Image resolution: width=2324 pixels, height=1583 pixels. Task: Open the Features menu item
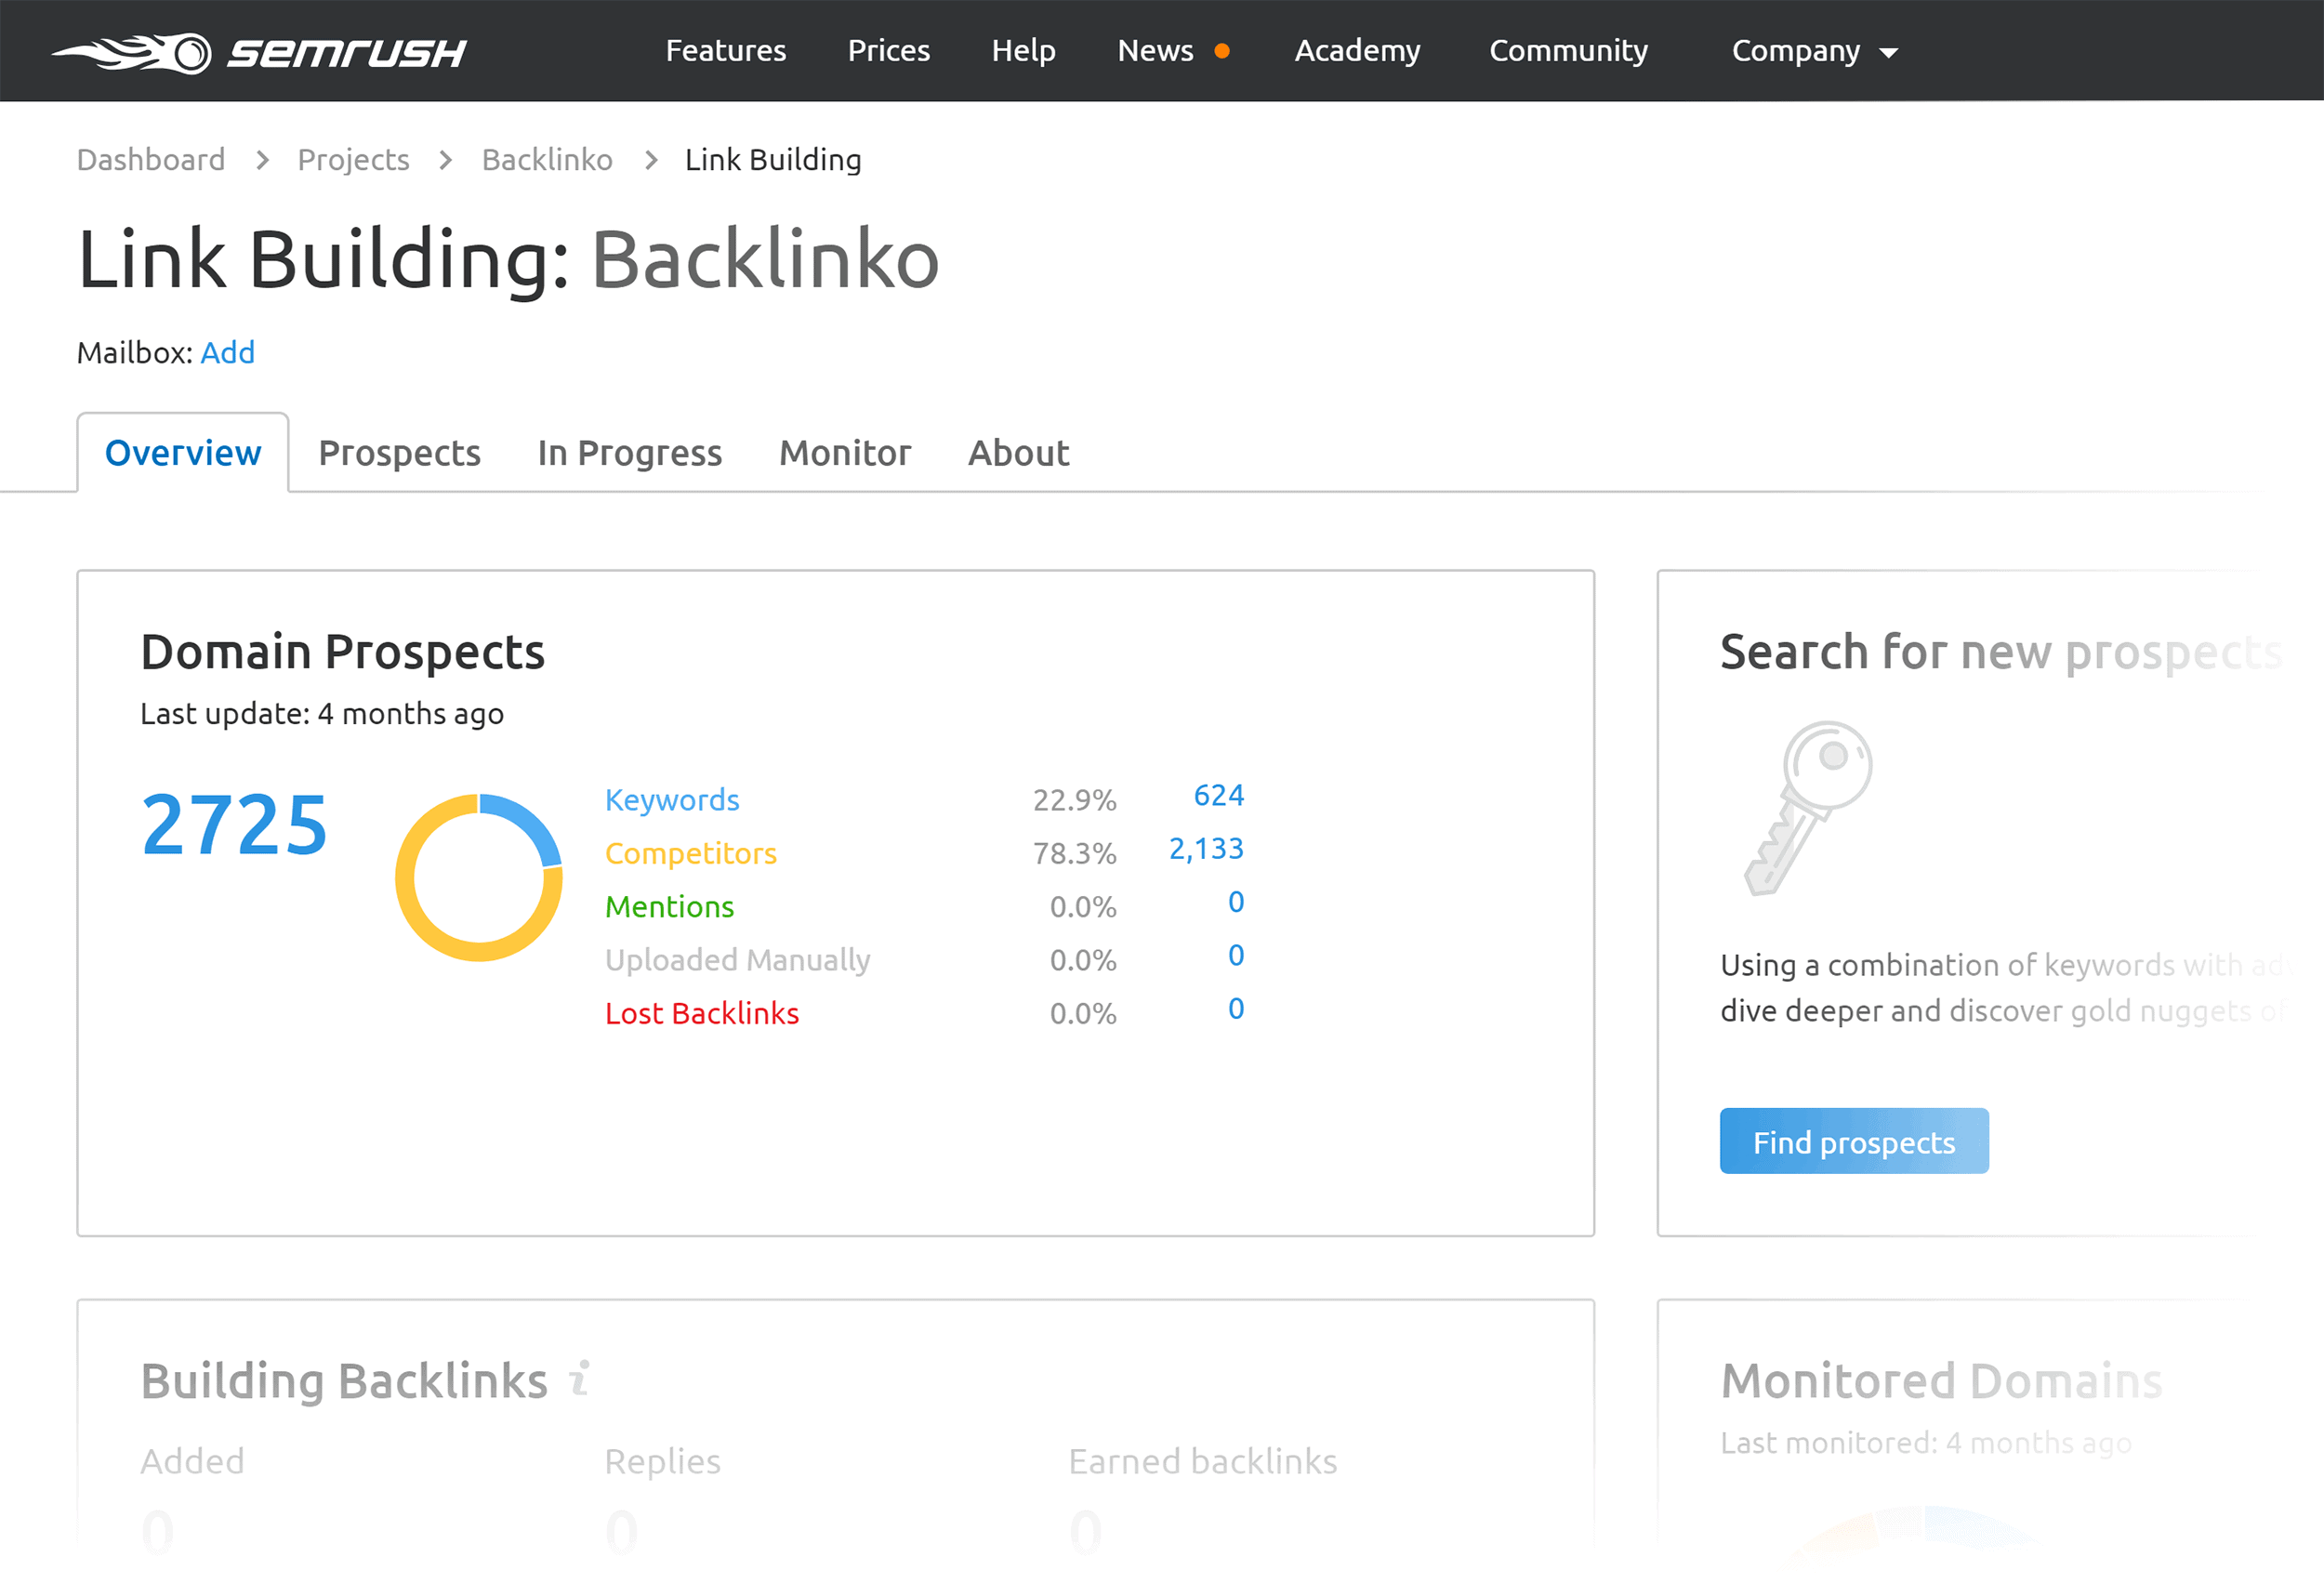pos(726,50)
